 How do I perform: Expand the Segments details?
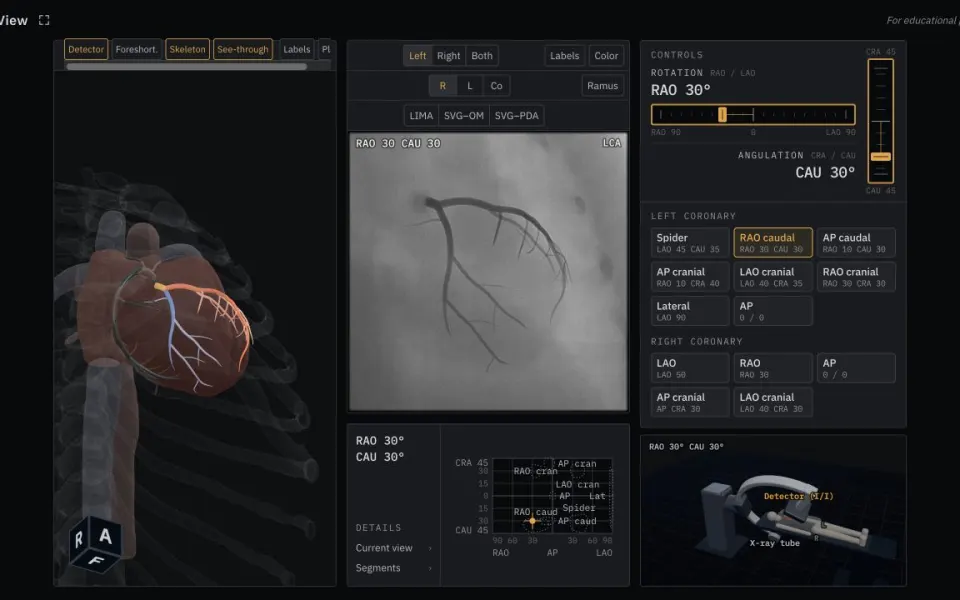(x=394, y=568)
